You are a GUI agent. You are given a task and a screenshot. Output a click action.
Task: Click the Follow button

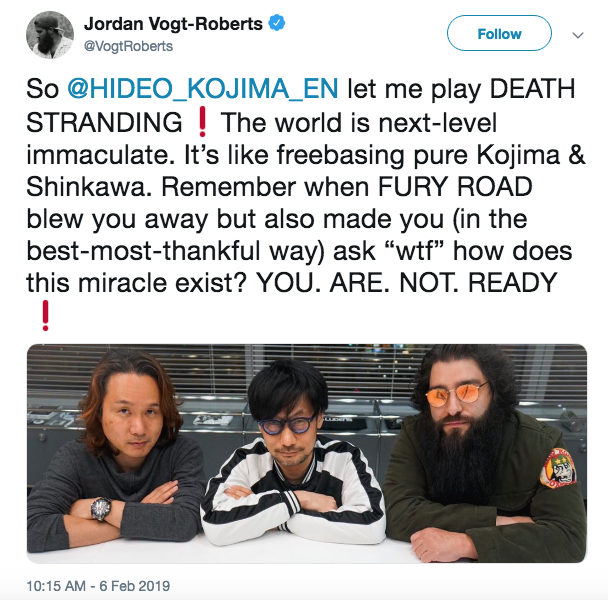[x=499, y=33]
